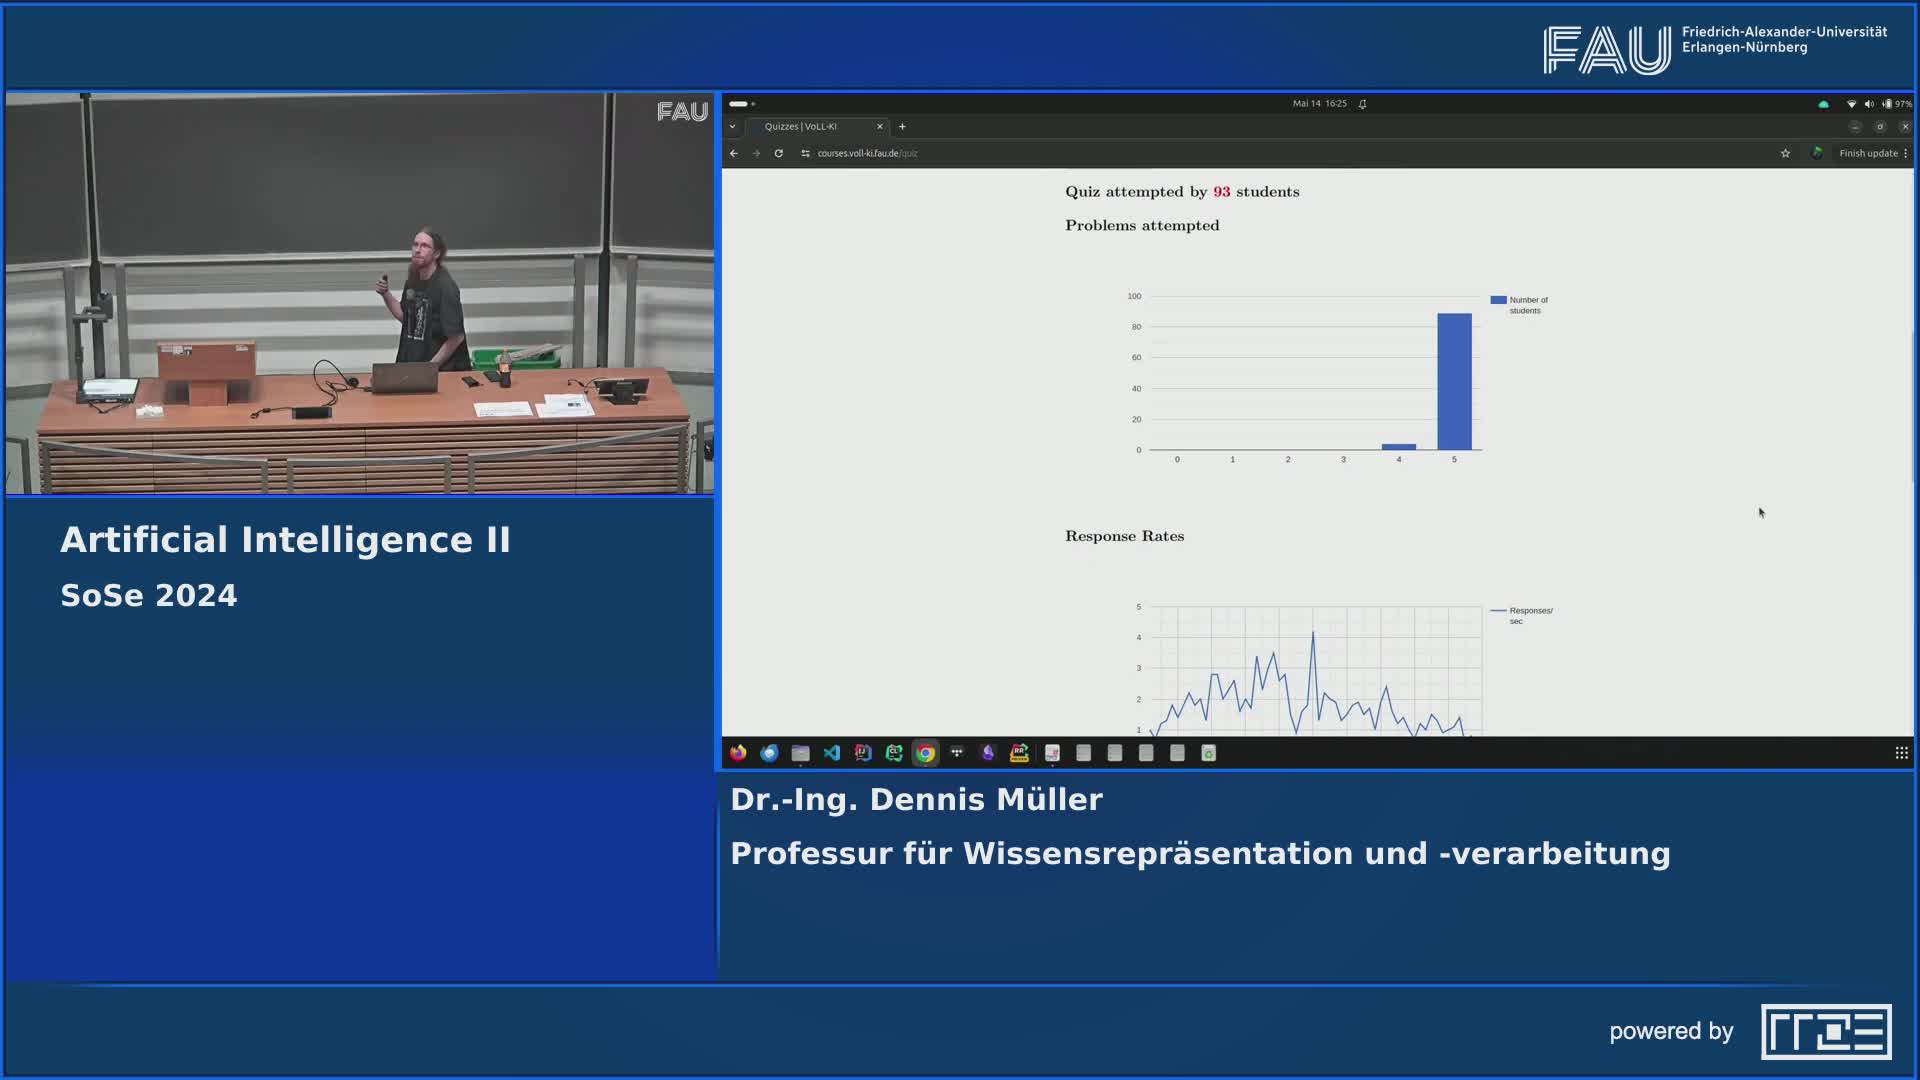Screen dimensions: 1920x1080
Task: Open site information icon in address bar
Action: pos(805,153)
